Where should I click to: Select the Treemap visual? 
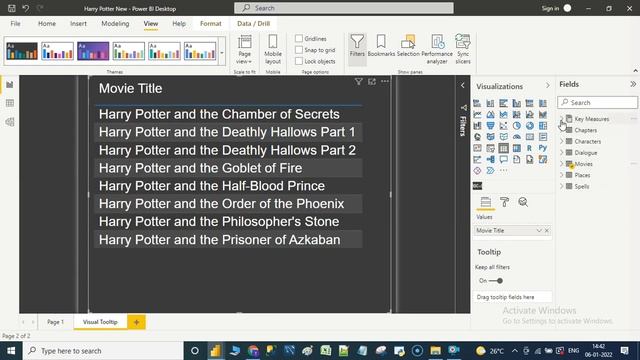[542, 126]
